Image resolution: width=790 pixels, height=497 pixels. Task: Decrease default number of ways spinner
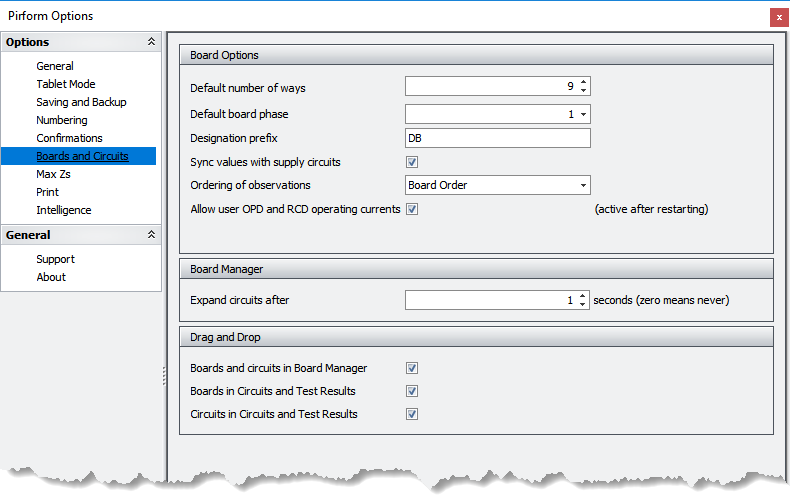(583, 92)
